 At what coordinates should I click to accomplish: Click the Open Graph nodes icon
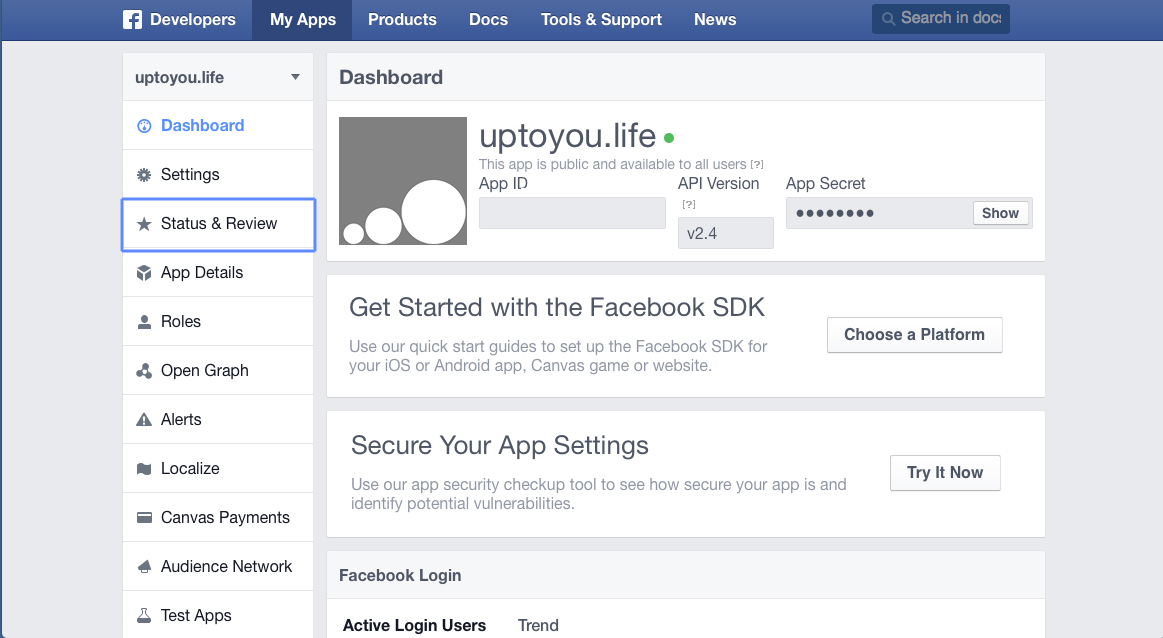(144, 371)
